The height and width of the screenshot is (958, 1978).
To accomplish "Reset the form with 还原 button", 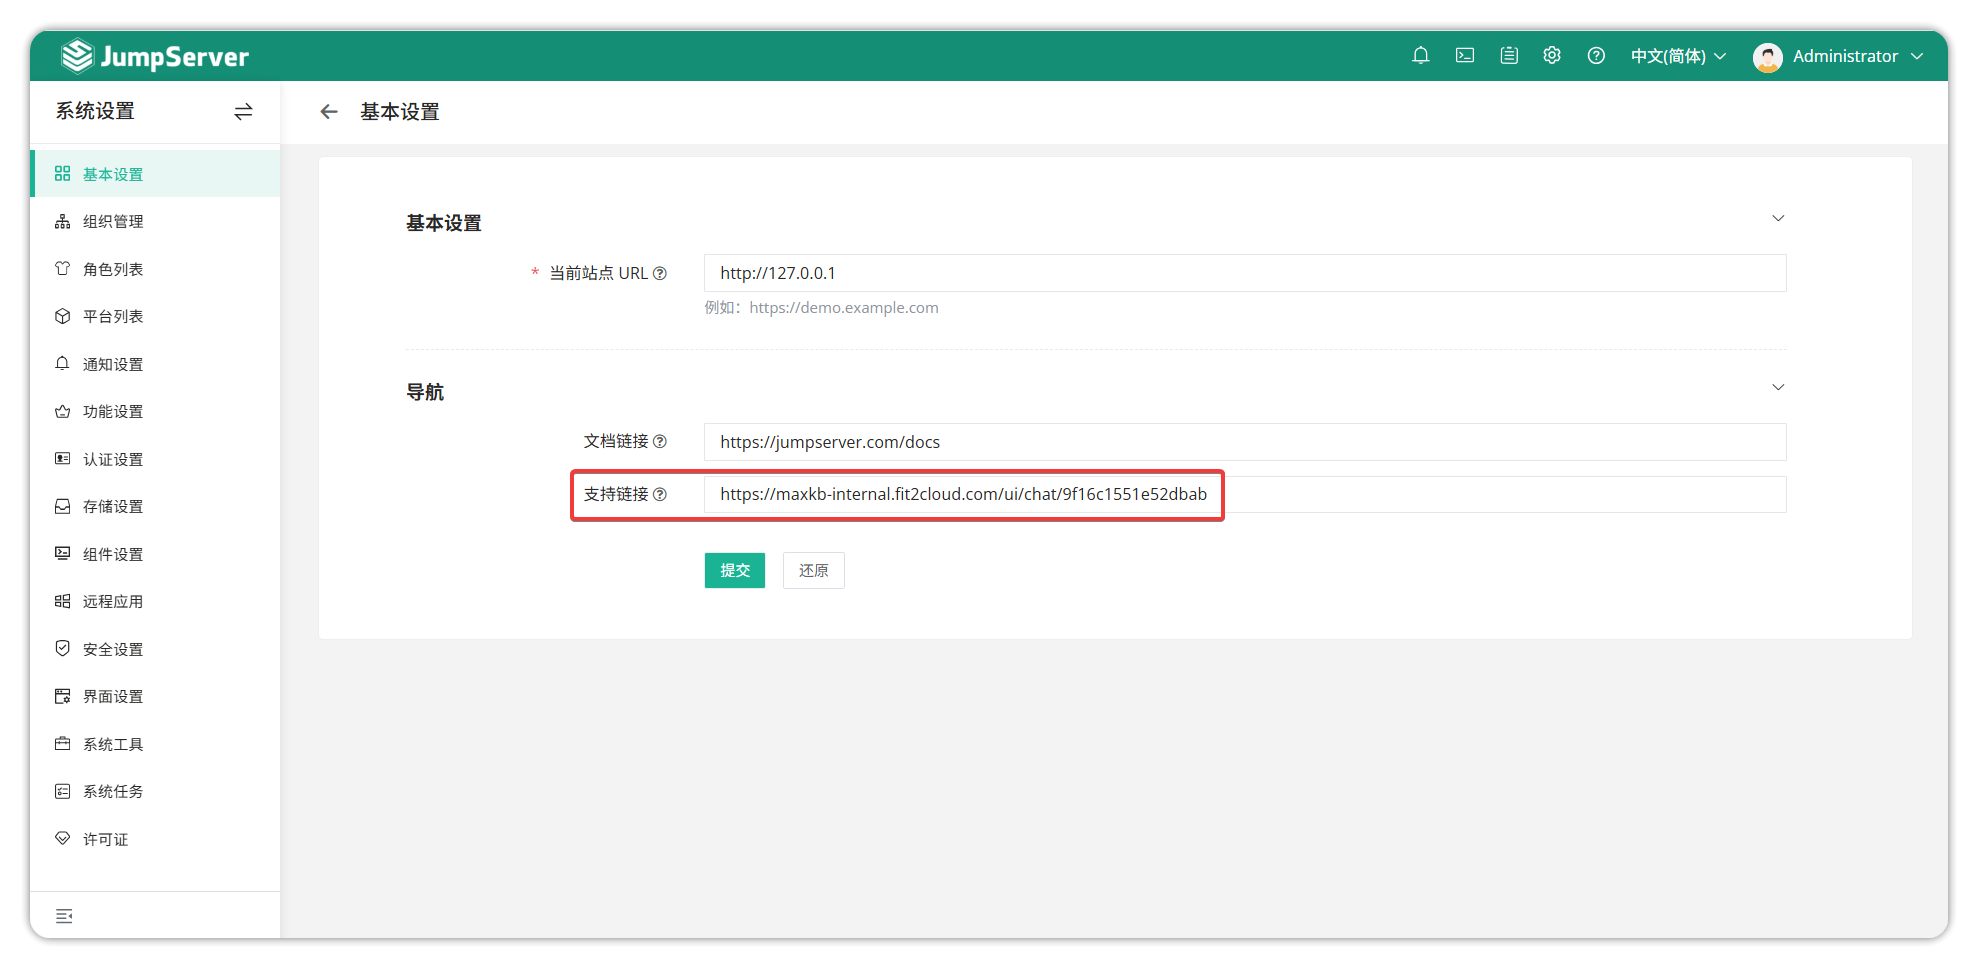I will [813, 570].
